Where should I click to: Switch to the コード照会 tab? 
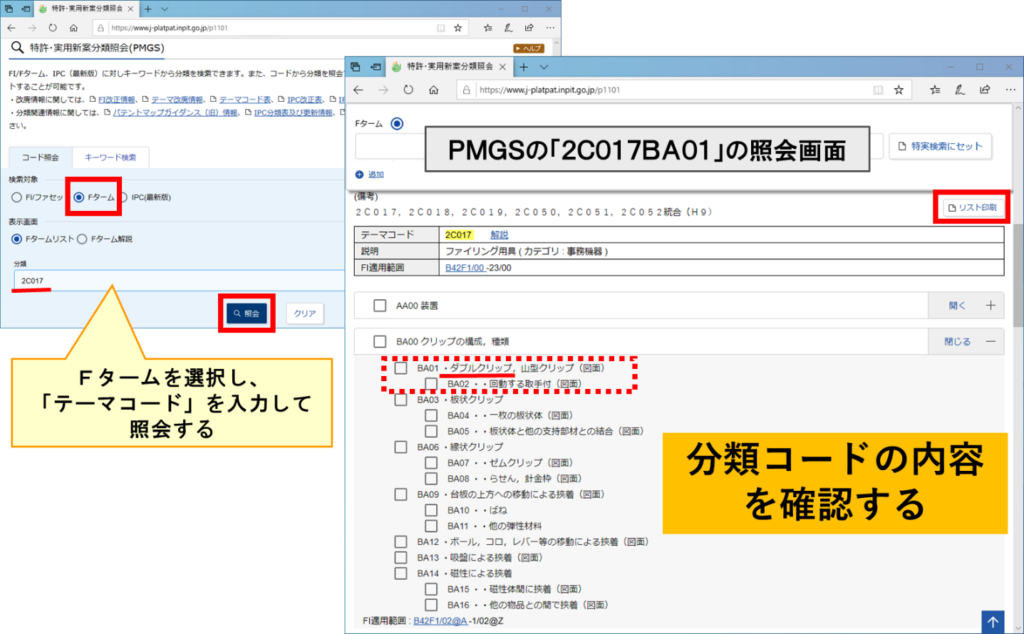point(40,157)
